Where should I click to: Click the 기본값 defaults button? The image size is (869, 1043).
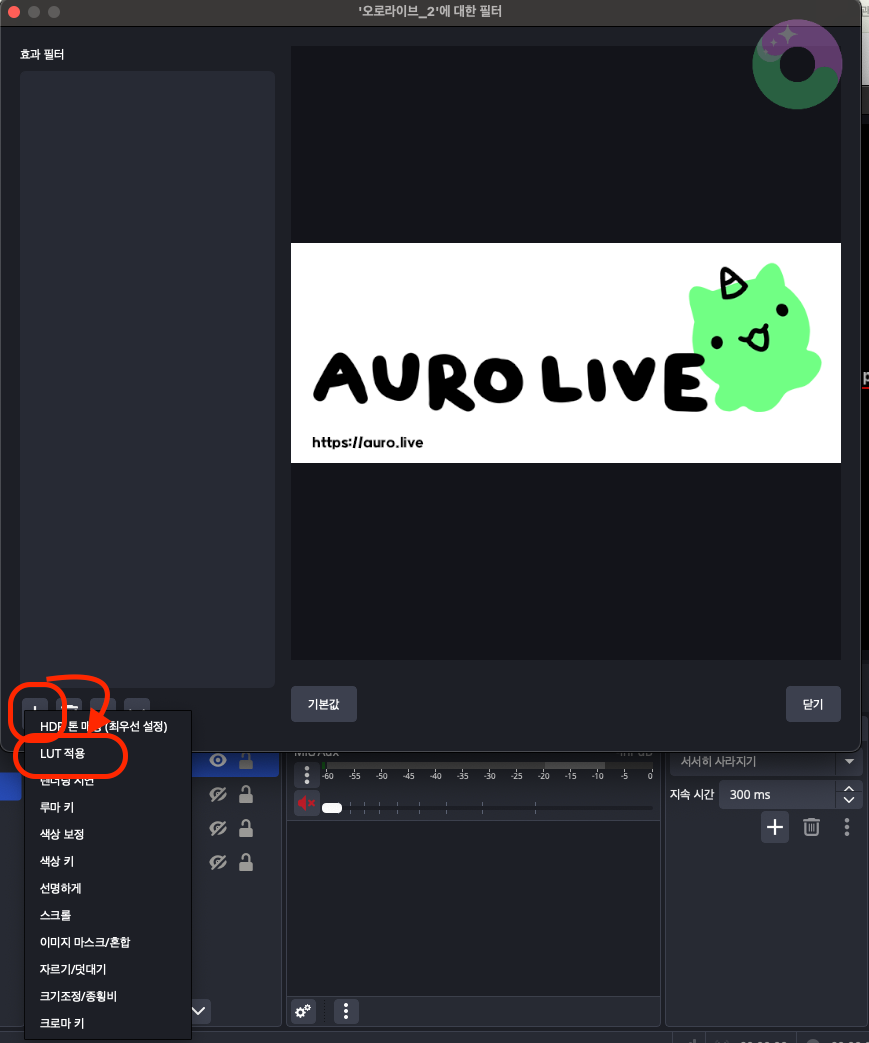point(323,704)
